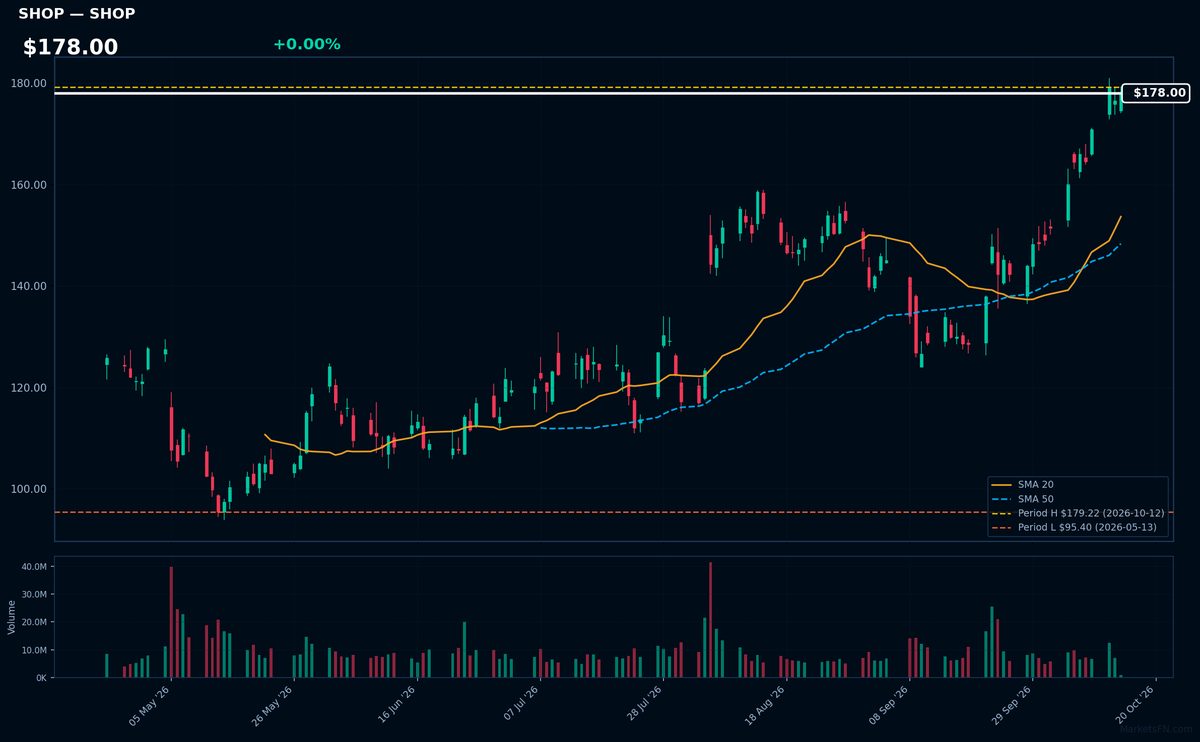Click the 40.0M volume axis label

(34, 567)
